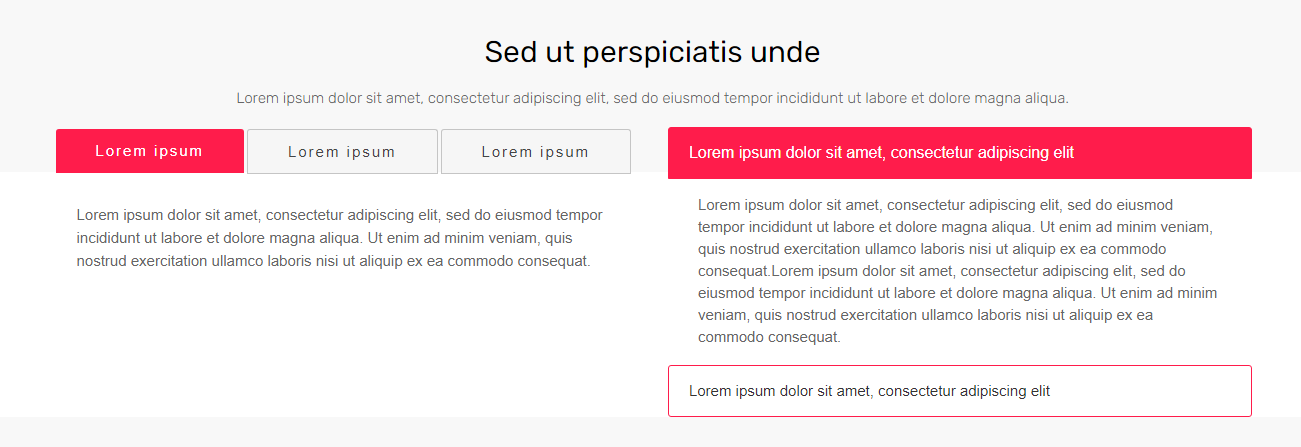Click the paragraph in the left tab panel

click(340, 238)
